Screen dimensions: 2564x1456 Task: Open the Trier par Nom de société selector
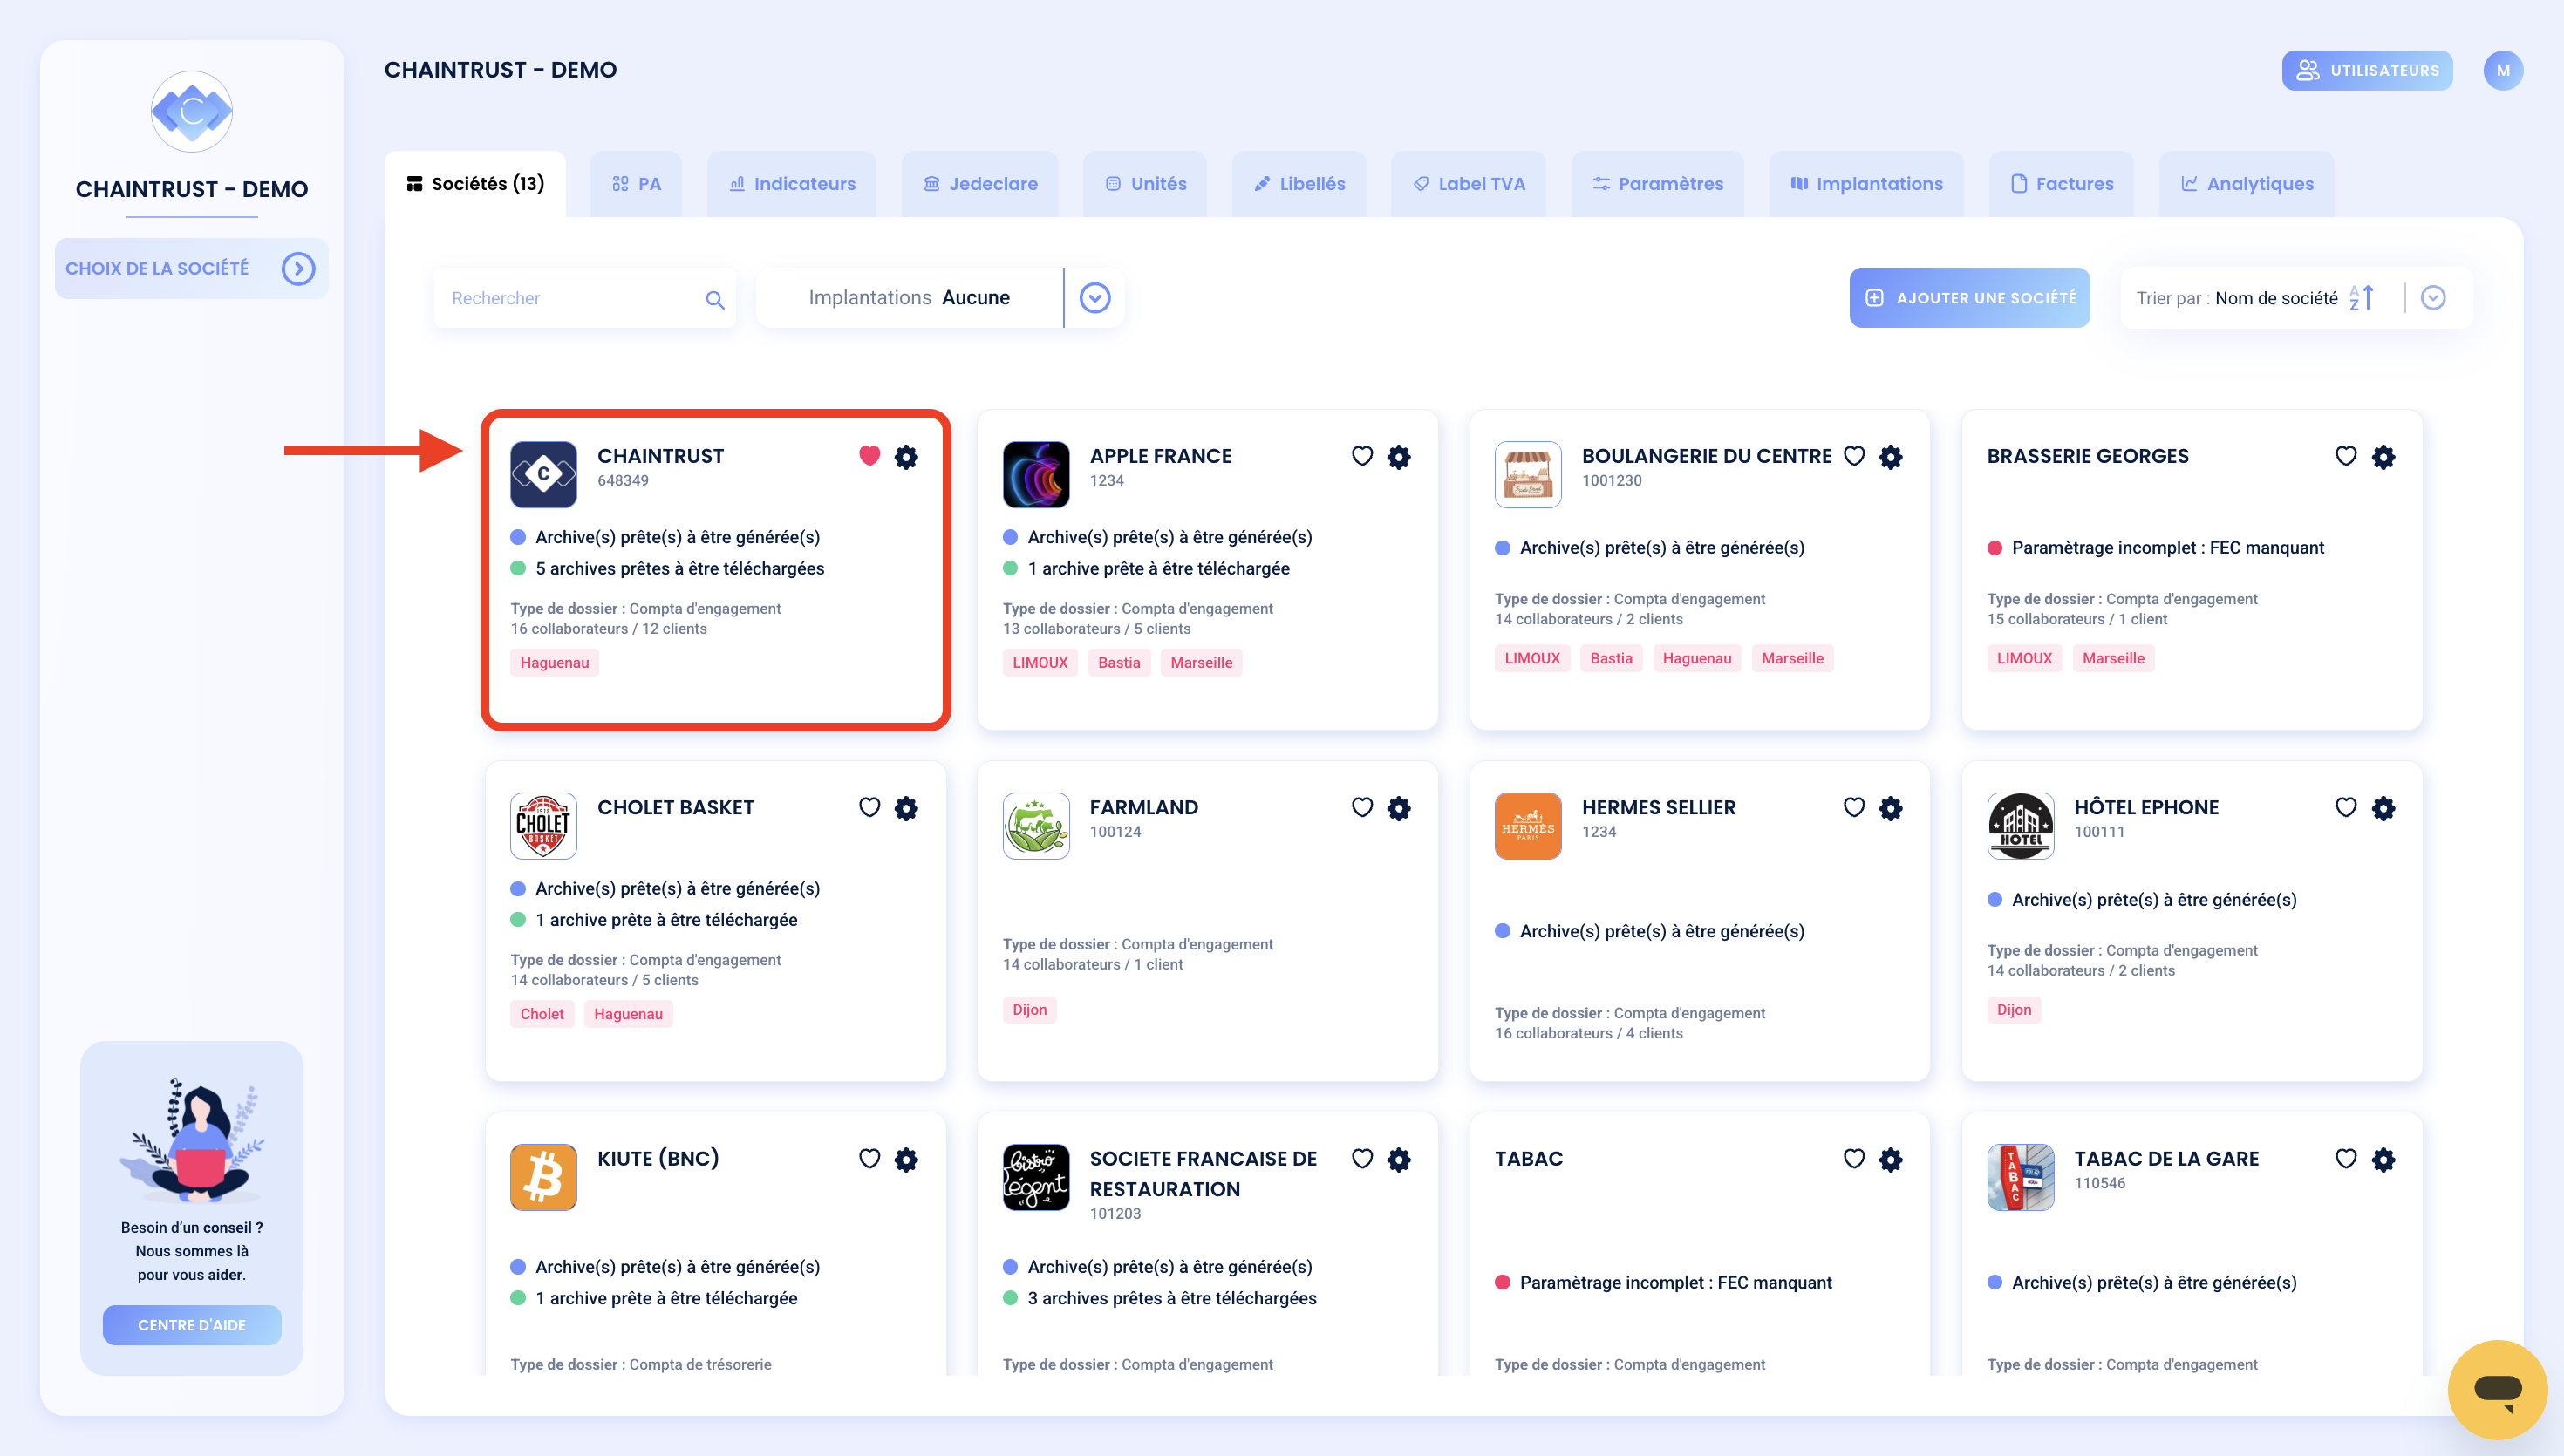(2296, 297)
